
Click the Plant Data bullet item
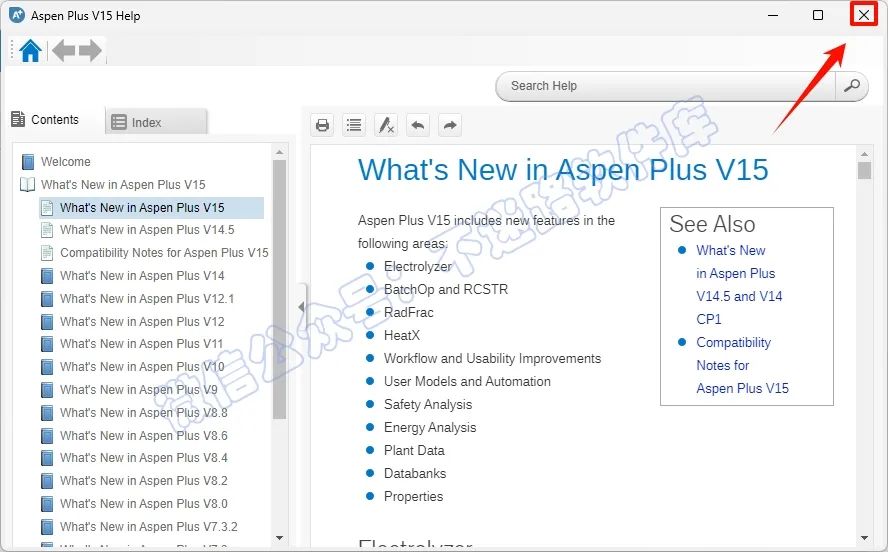[414, 450]
